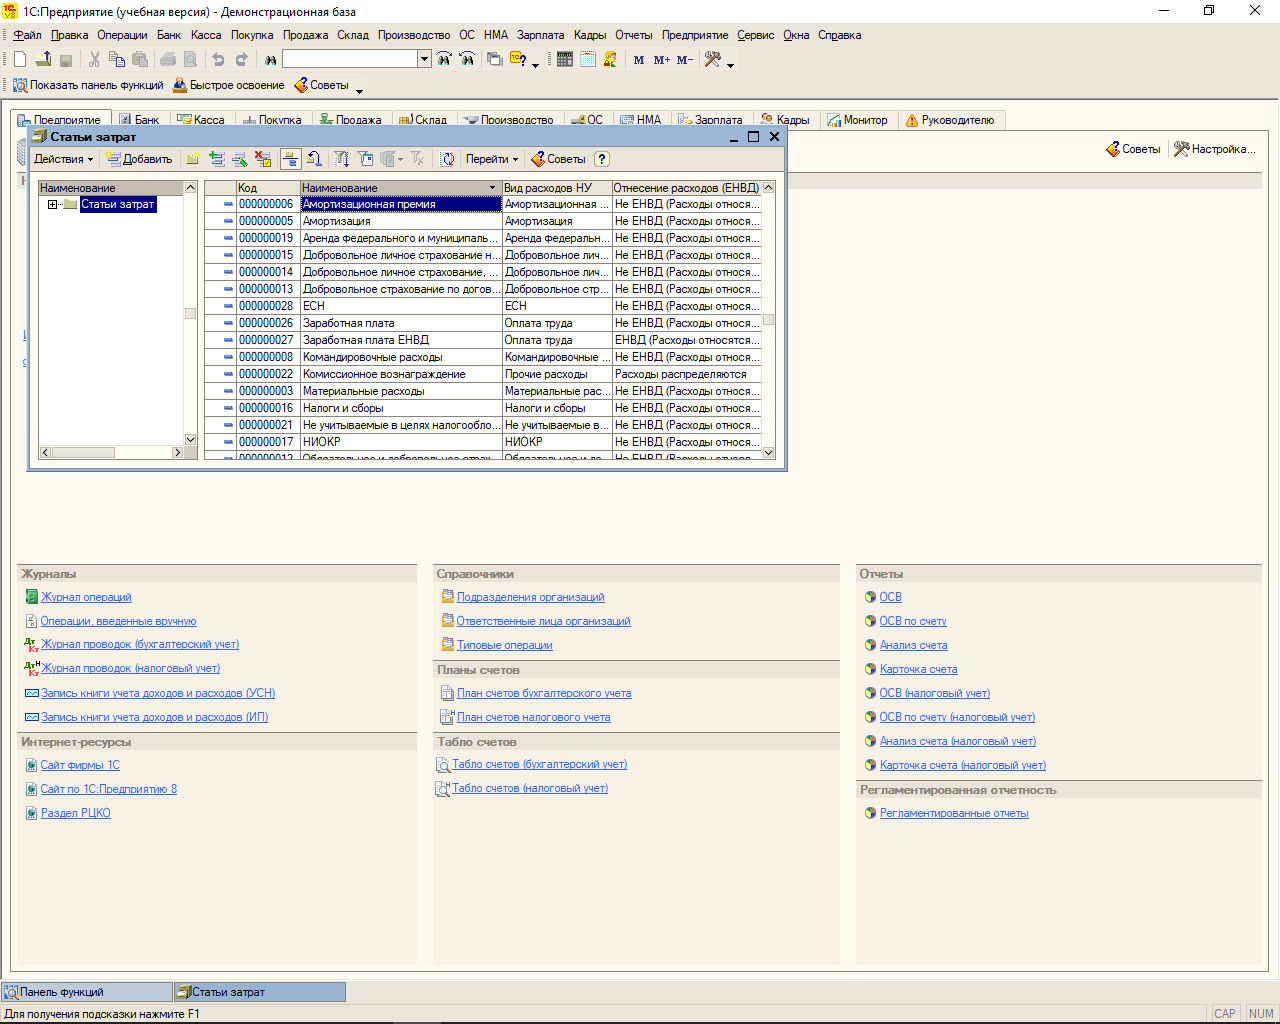1280x1024 pixels.
Task: Select the Заработная плата ЕНВД row
Action: pyautogui.click(x=483, y=340)
